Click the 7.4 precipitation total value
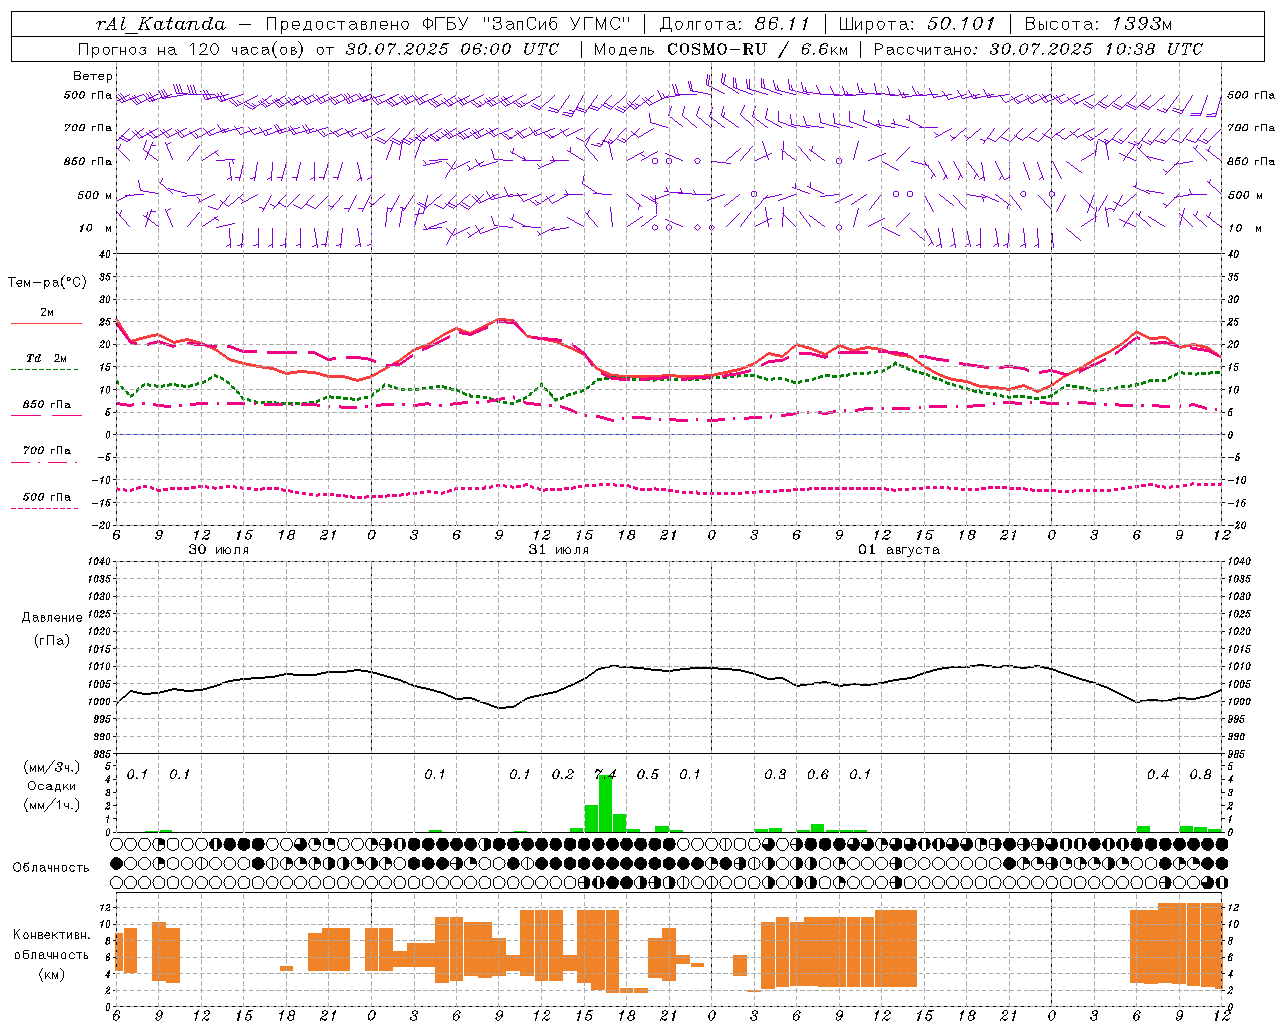This screenshot has height=1024, width=1280. [x=605, y=774]
